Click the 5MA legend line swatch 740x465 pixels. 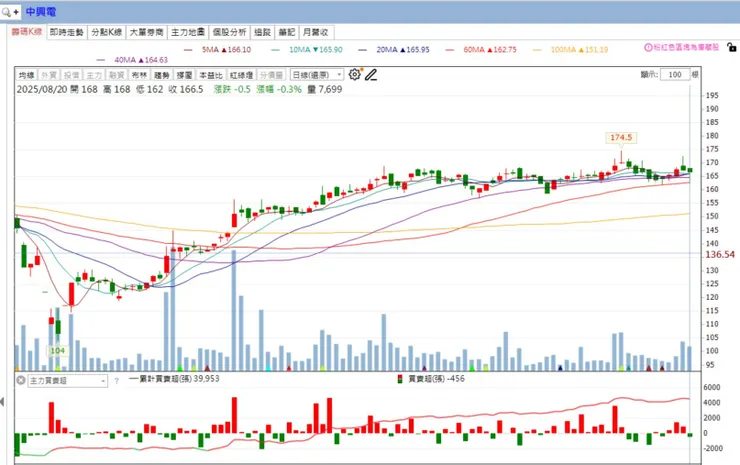(x=188, y=50)
